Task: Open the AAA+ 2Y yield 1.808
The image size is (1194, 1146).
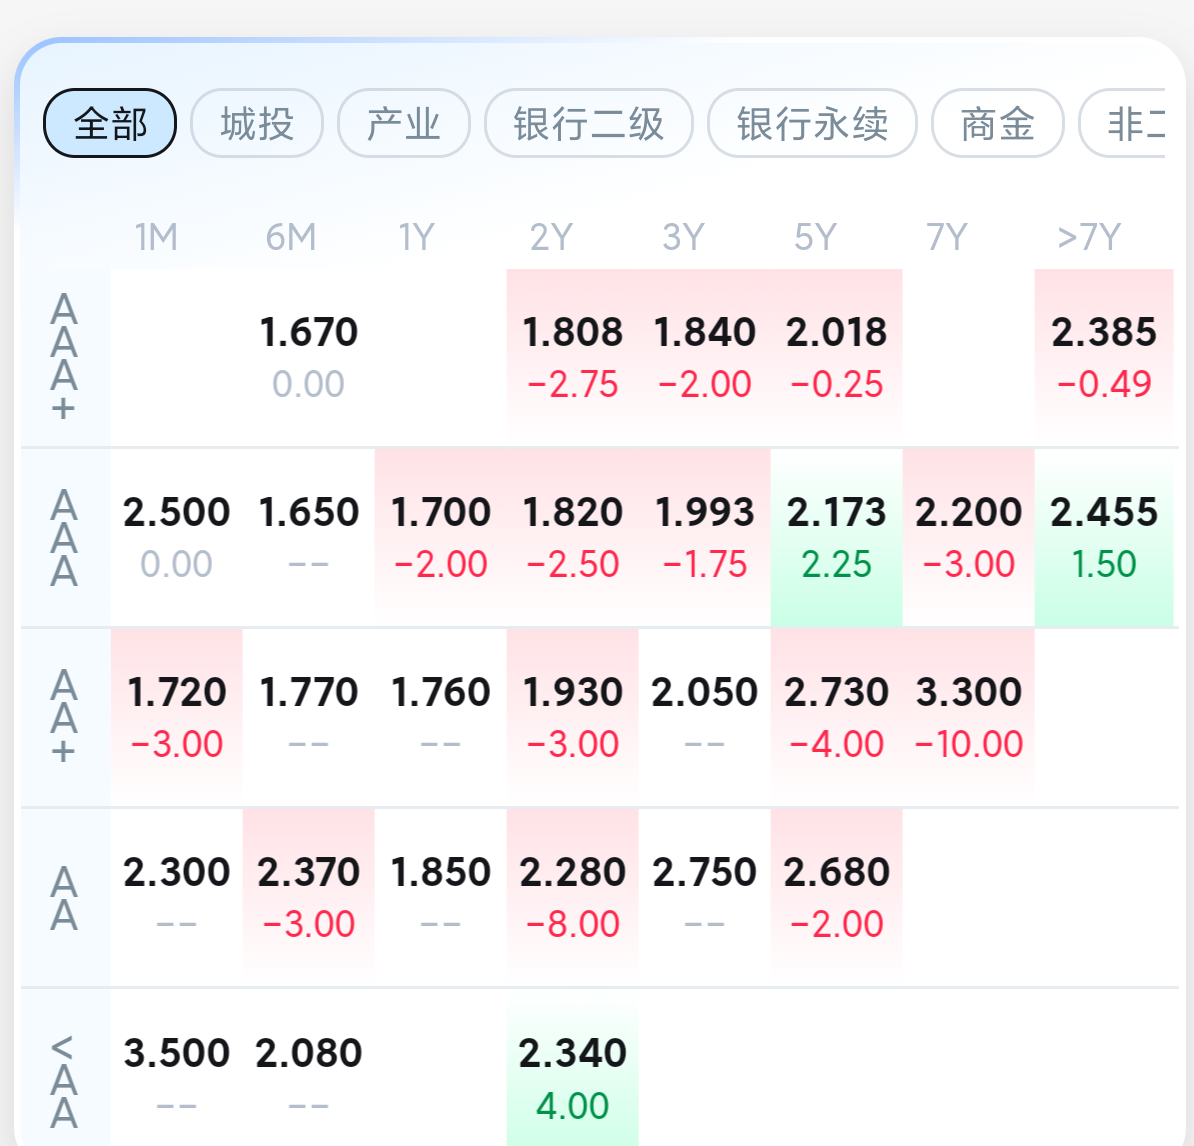Action: (572, 356)
